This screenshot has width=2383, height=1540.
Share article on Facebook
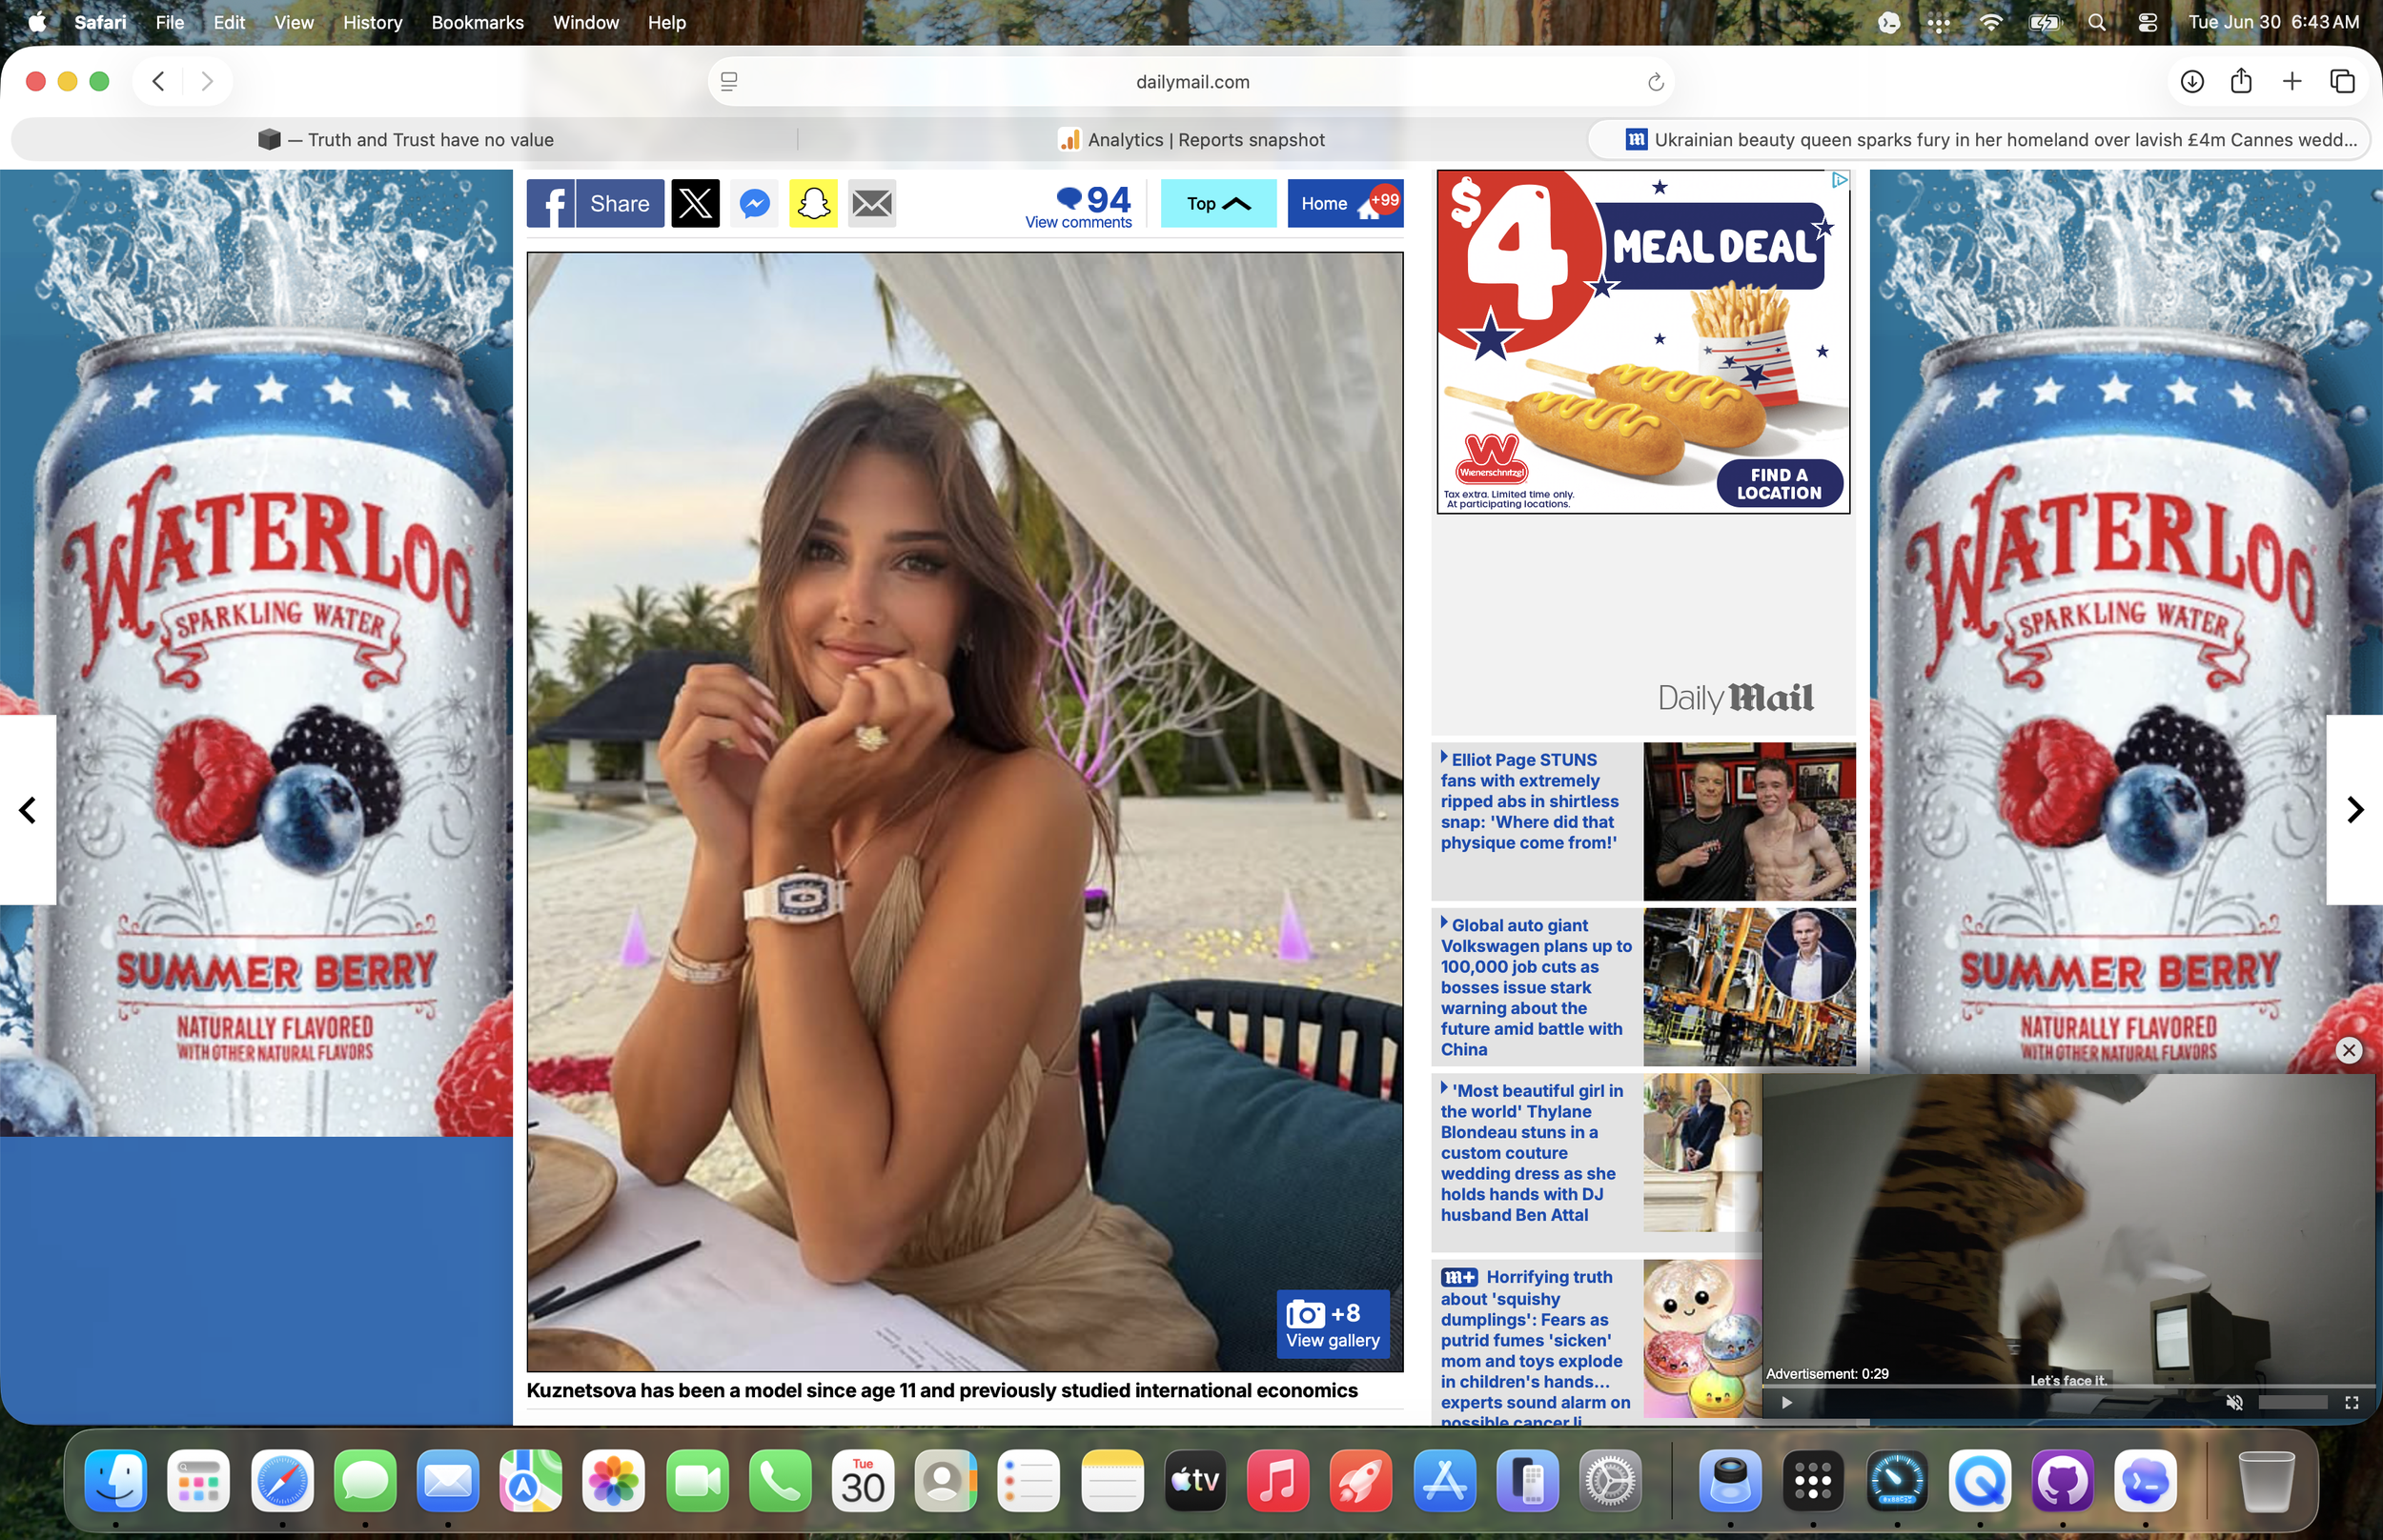tap(595, 203)
